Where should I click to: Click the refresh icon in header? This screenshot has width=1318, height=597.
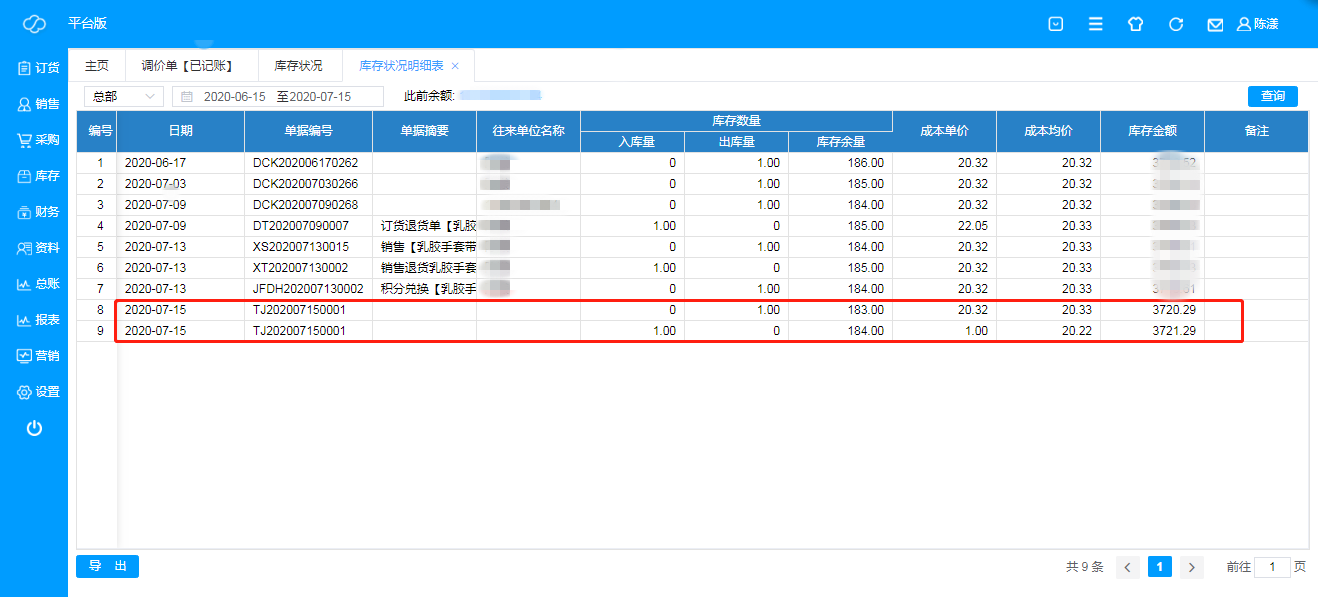1176,24
